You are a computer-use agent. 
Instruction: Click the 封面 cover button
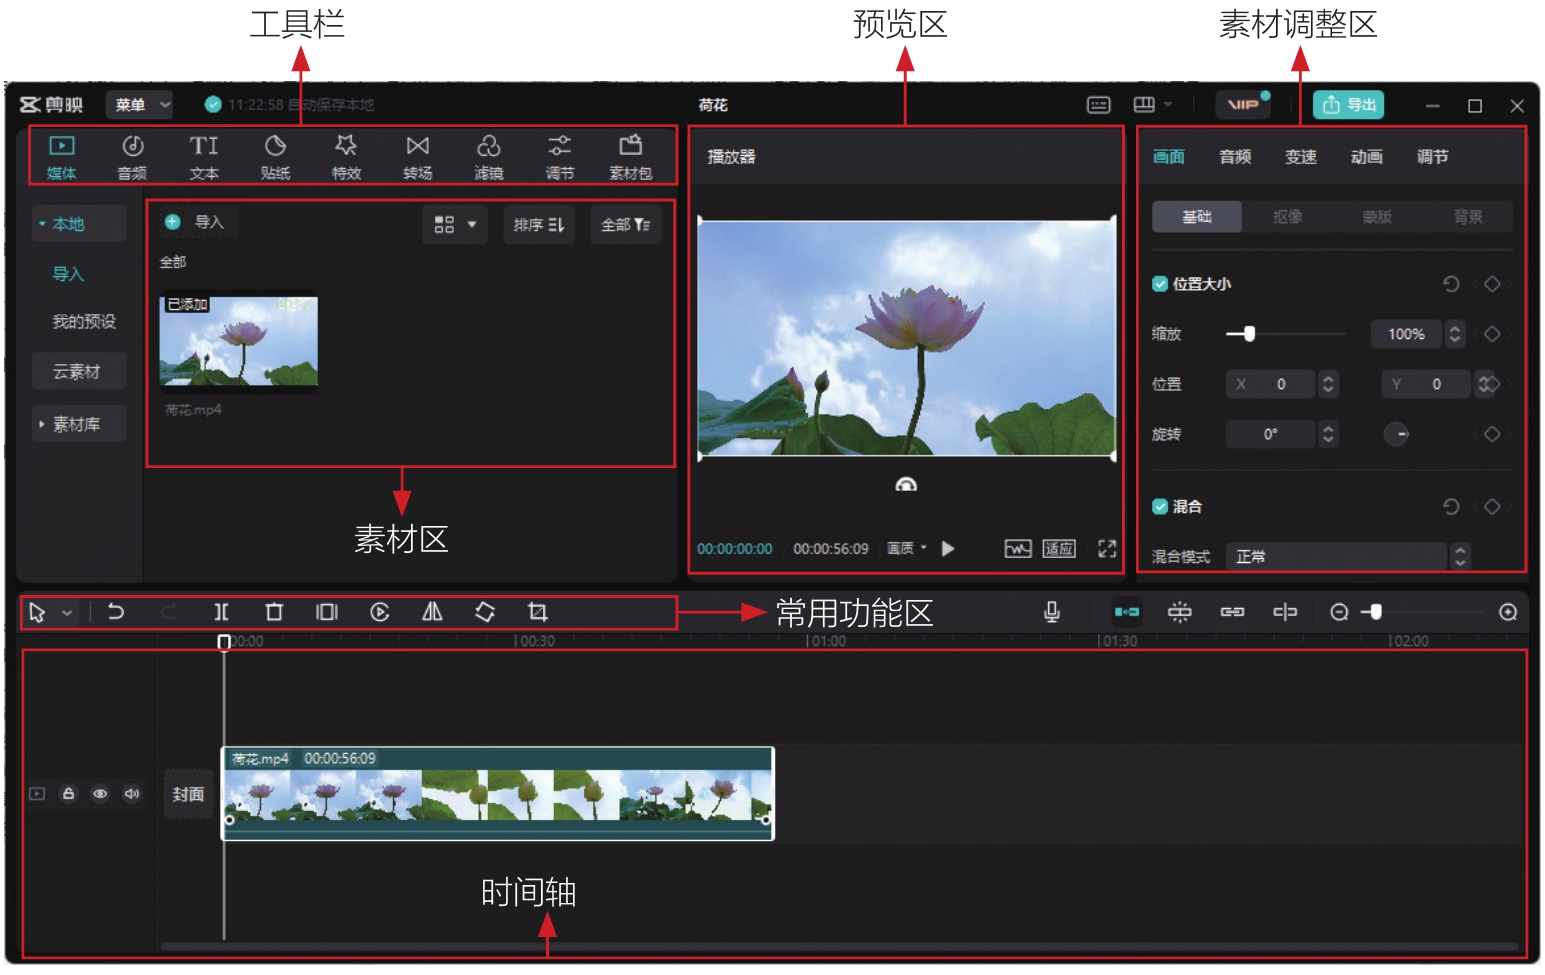coord(188,794)
